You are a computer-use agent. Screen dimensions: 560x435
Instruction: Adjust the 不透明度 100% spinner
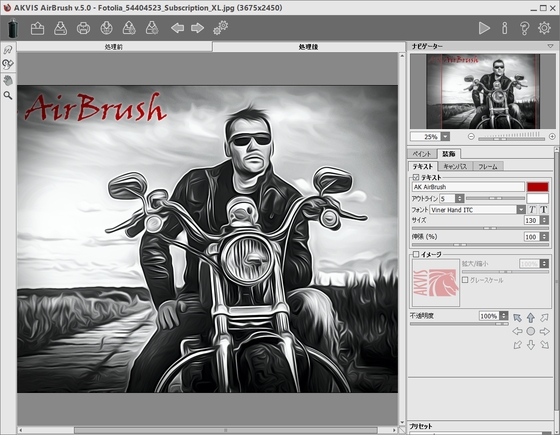[x=504, y=316]
